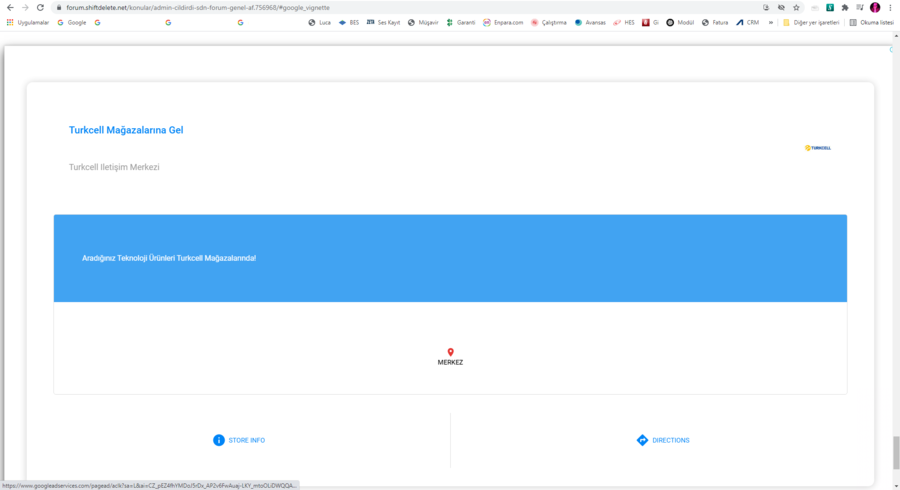Click the vertical page scrollbar thumb
Viewport: 900px width, 490px height.
click(896, 453)
